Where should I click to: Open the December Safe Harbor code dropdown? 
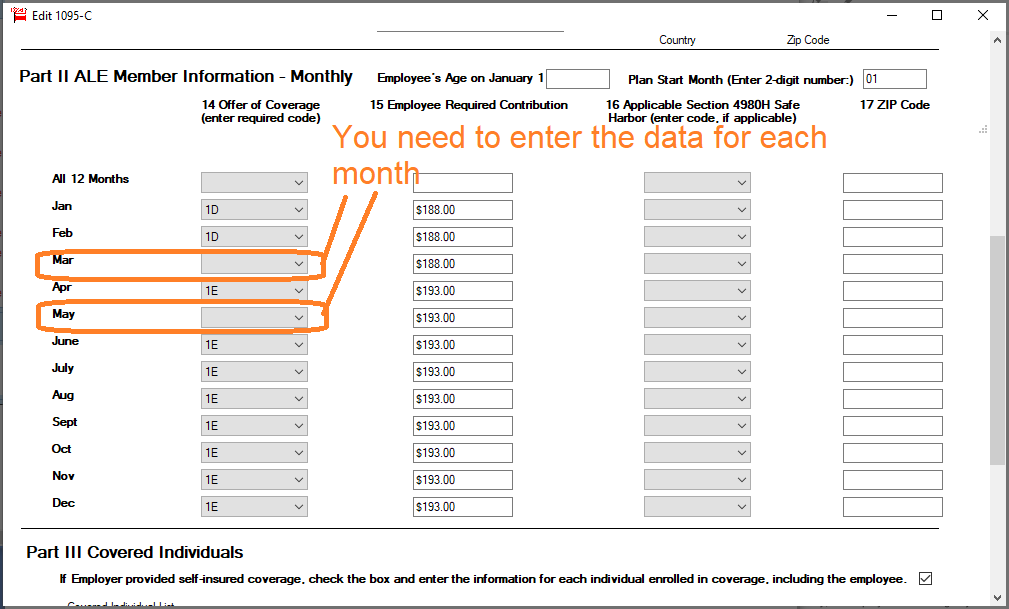697,506
